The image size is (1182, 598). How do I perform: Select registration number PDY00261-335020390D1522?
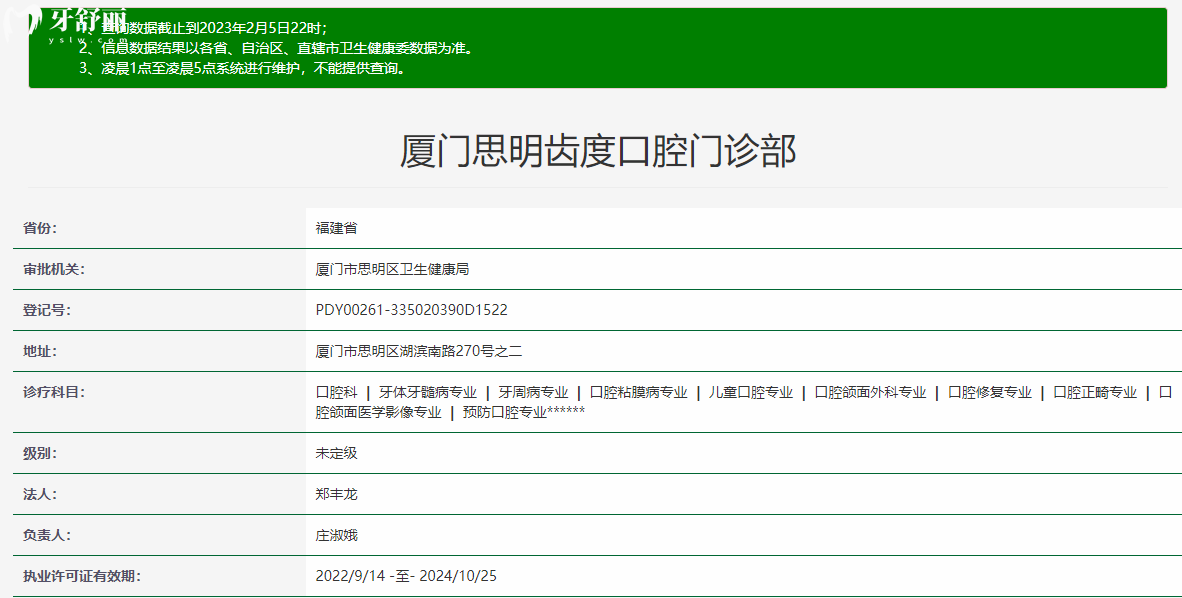pos(412,310)
